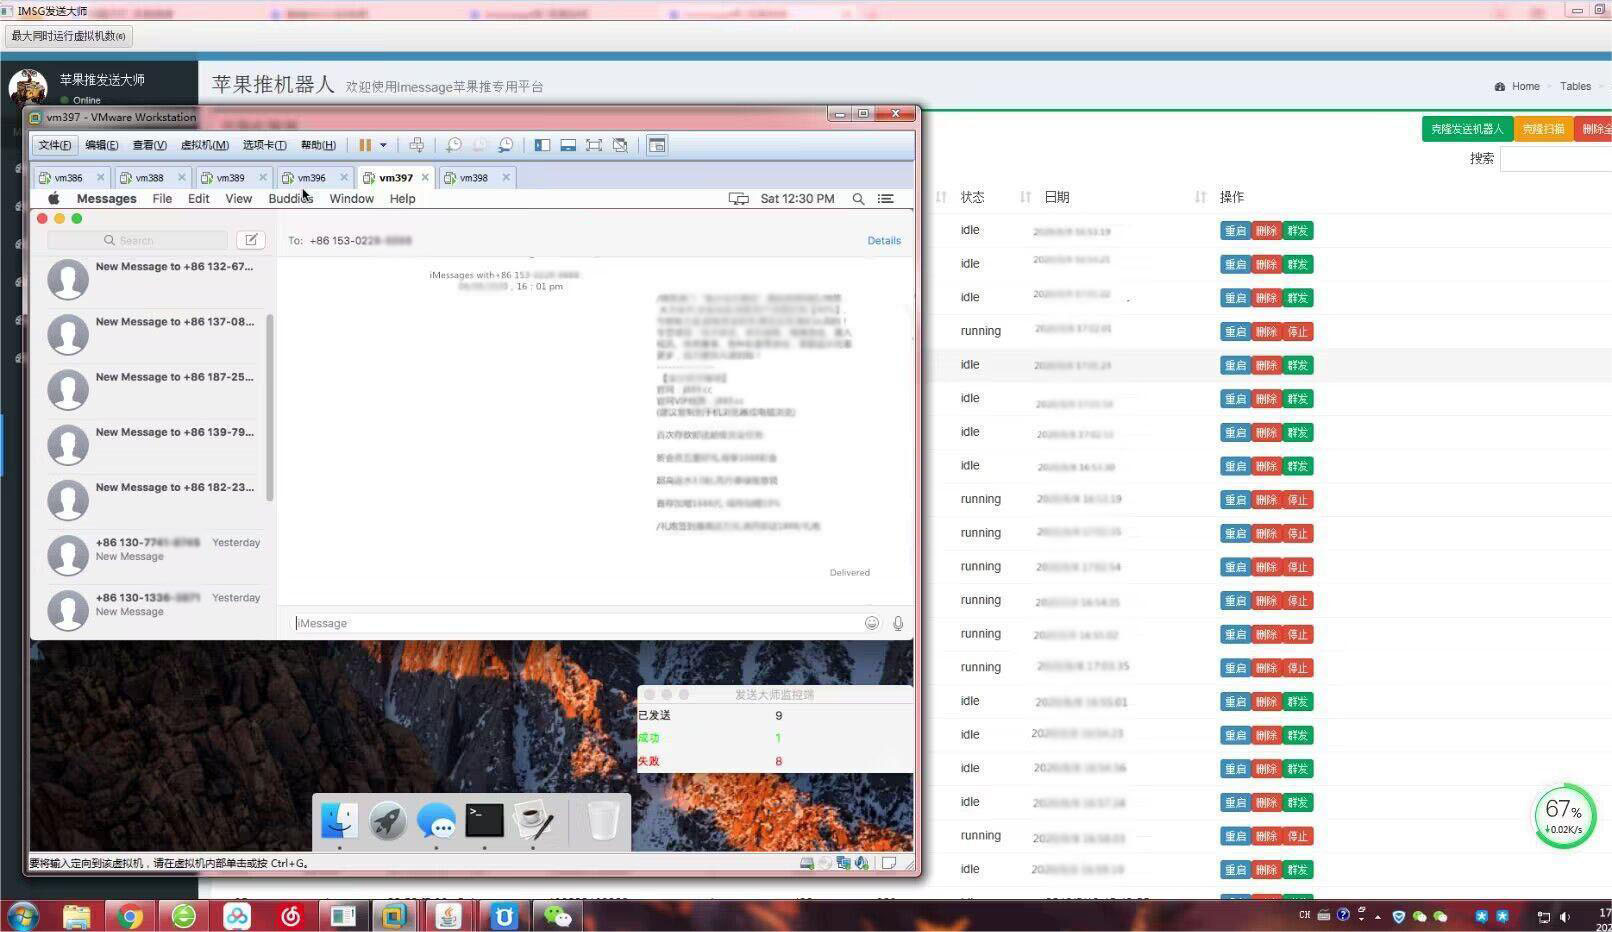
Task: Toggle the VMware thumbnail bar
Action: coord(568,145)
